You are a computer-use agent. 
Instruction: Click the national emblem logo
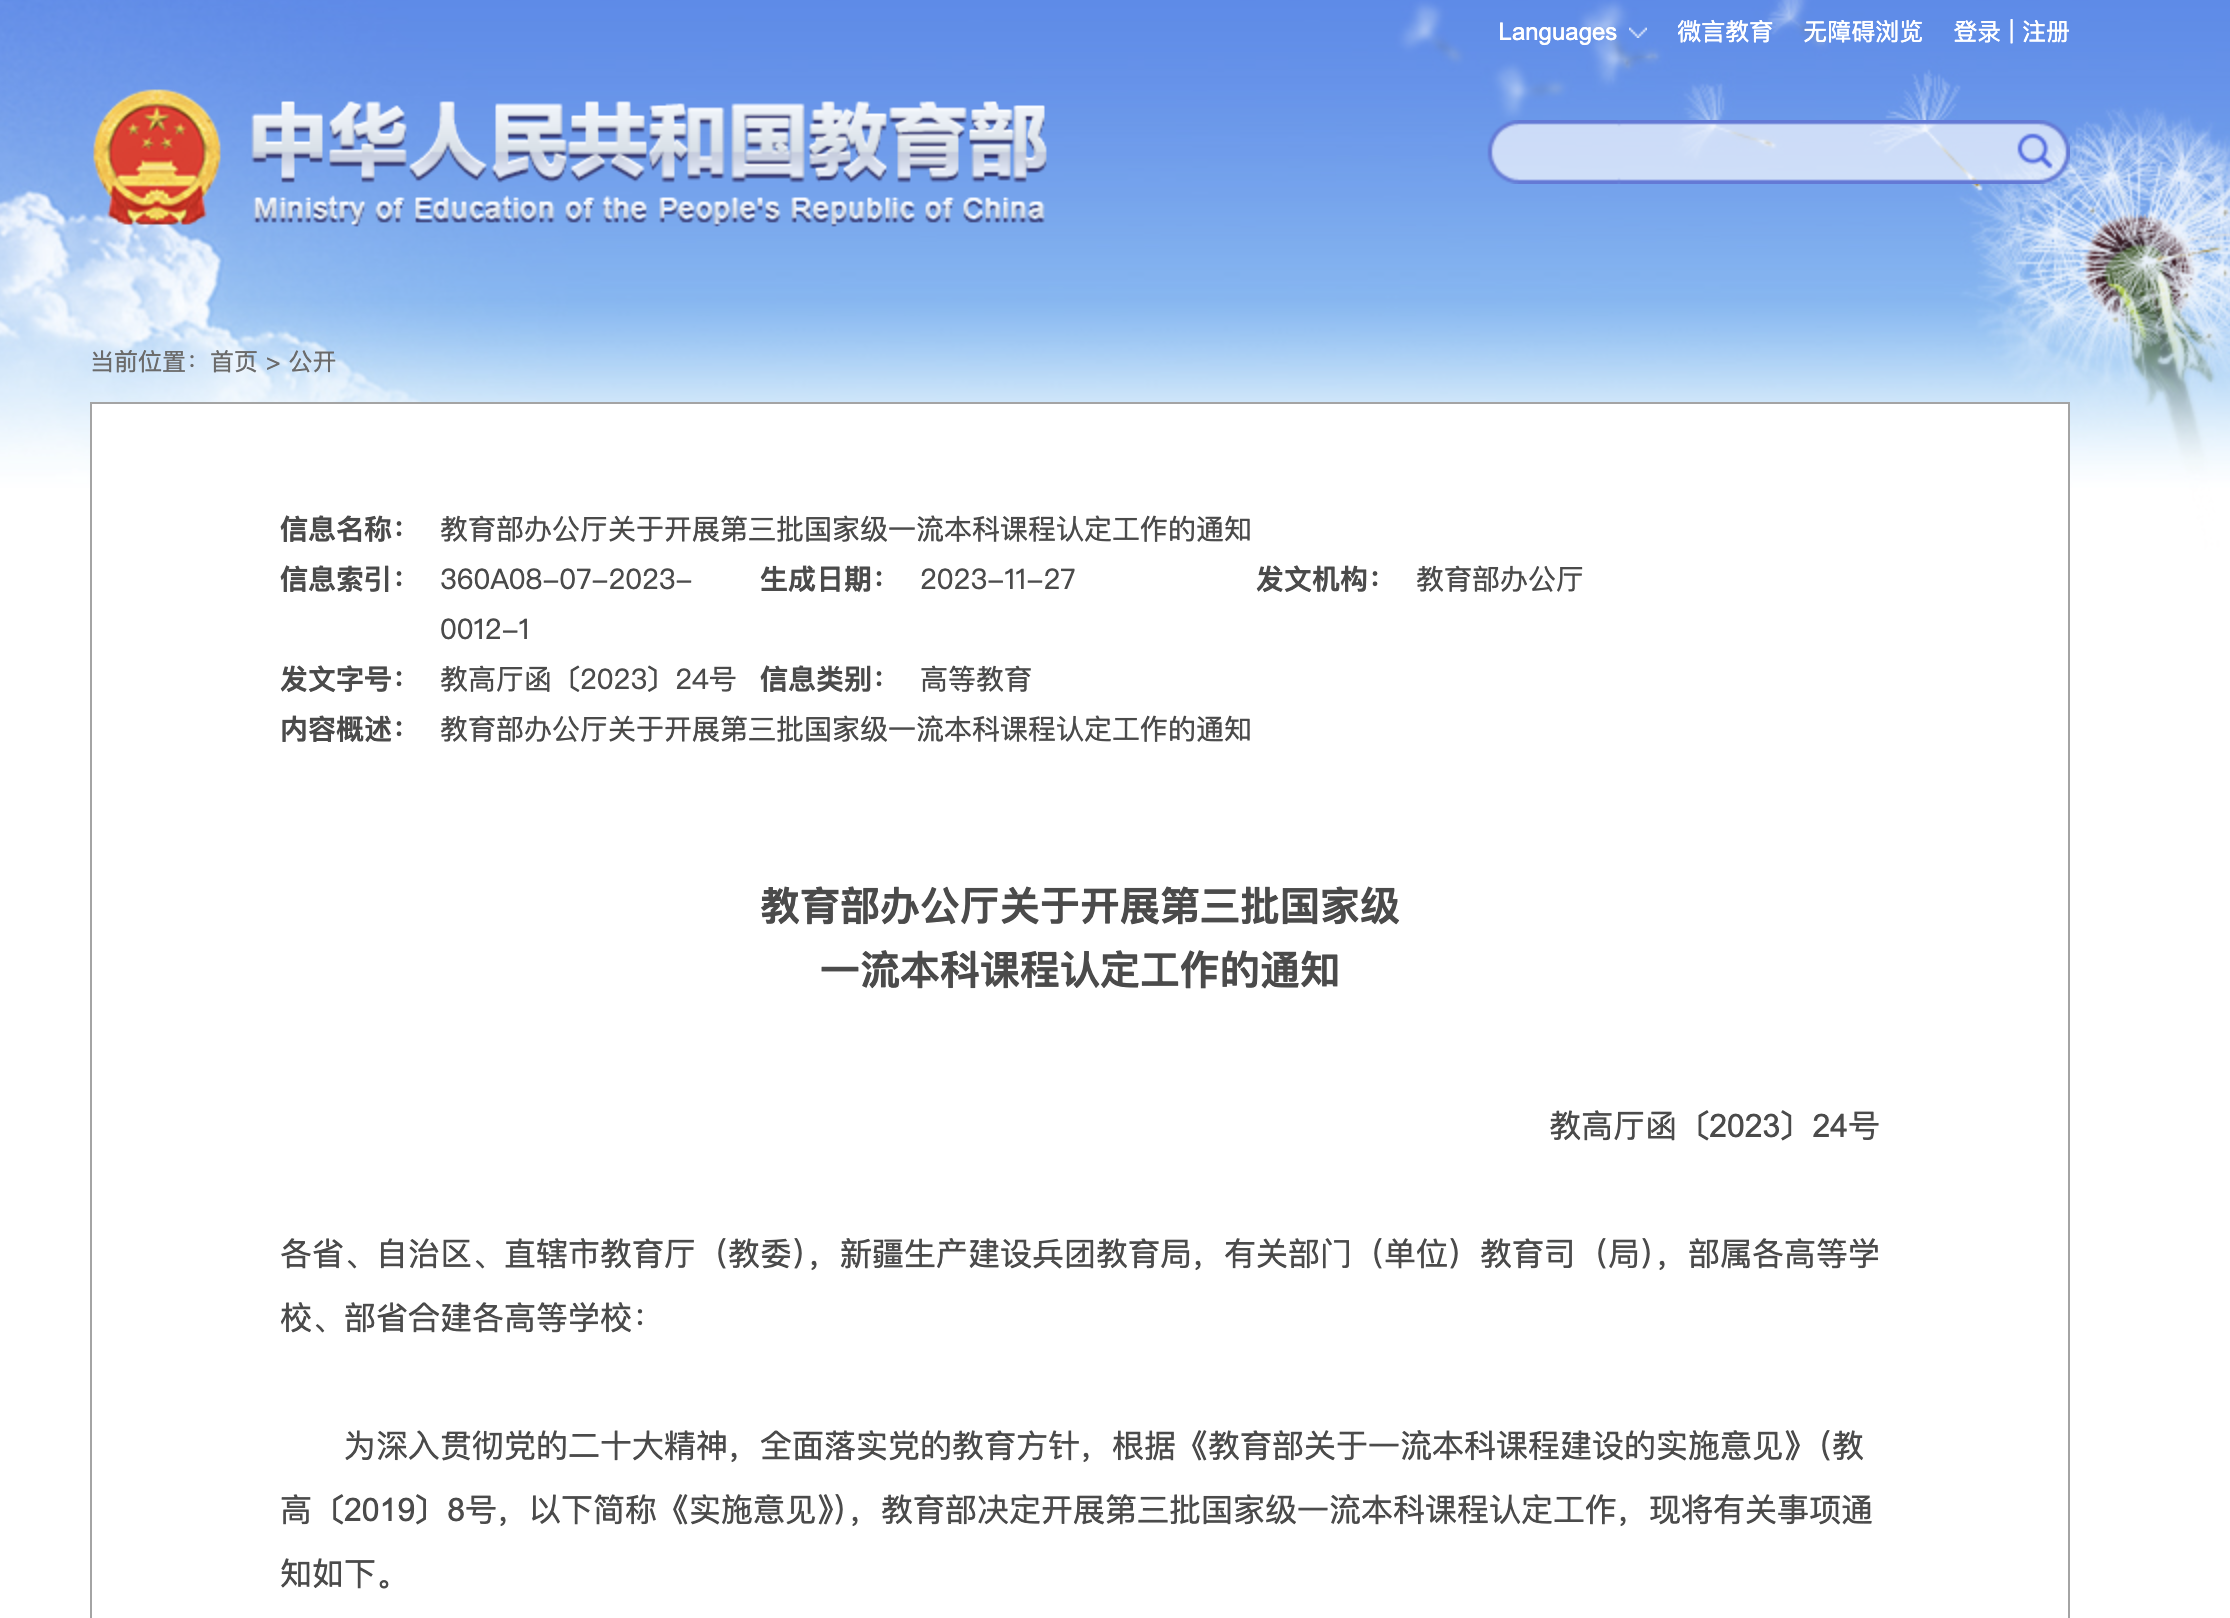pyautogui.click(x=156, y=157)
